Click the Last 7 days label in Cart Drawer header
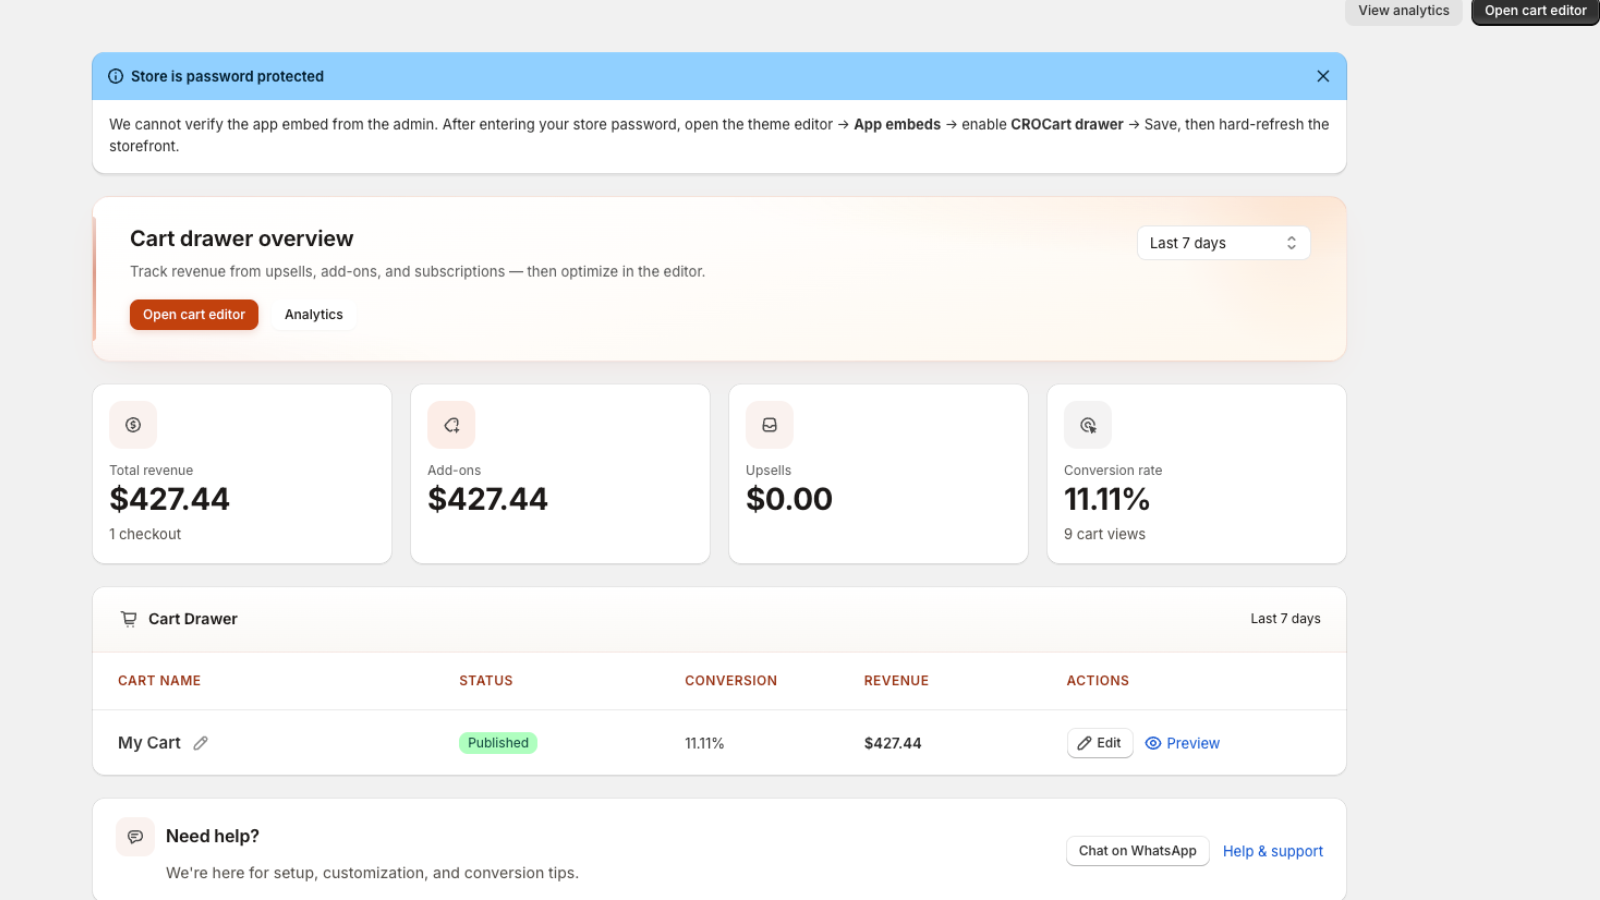This screenshot has width=1600, height=900. click(1285, 619)
